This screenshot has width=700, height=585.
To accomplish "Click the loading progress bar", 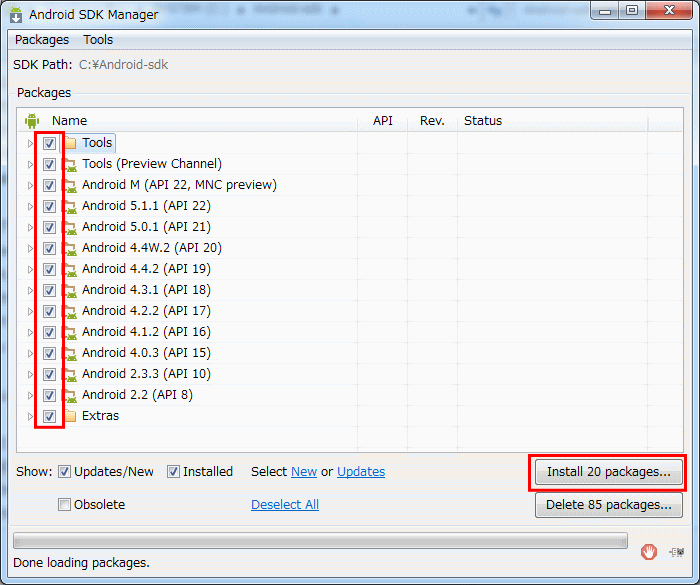I will (321, 540).
